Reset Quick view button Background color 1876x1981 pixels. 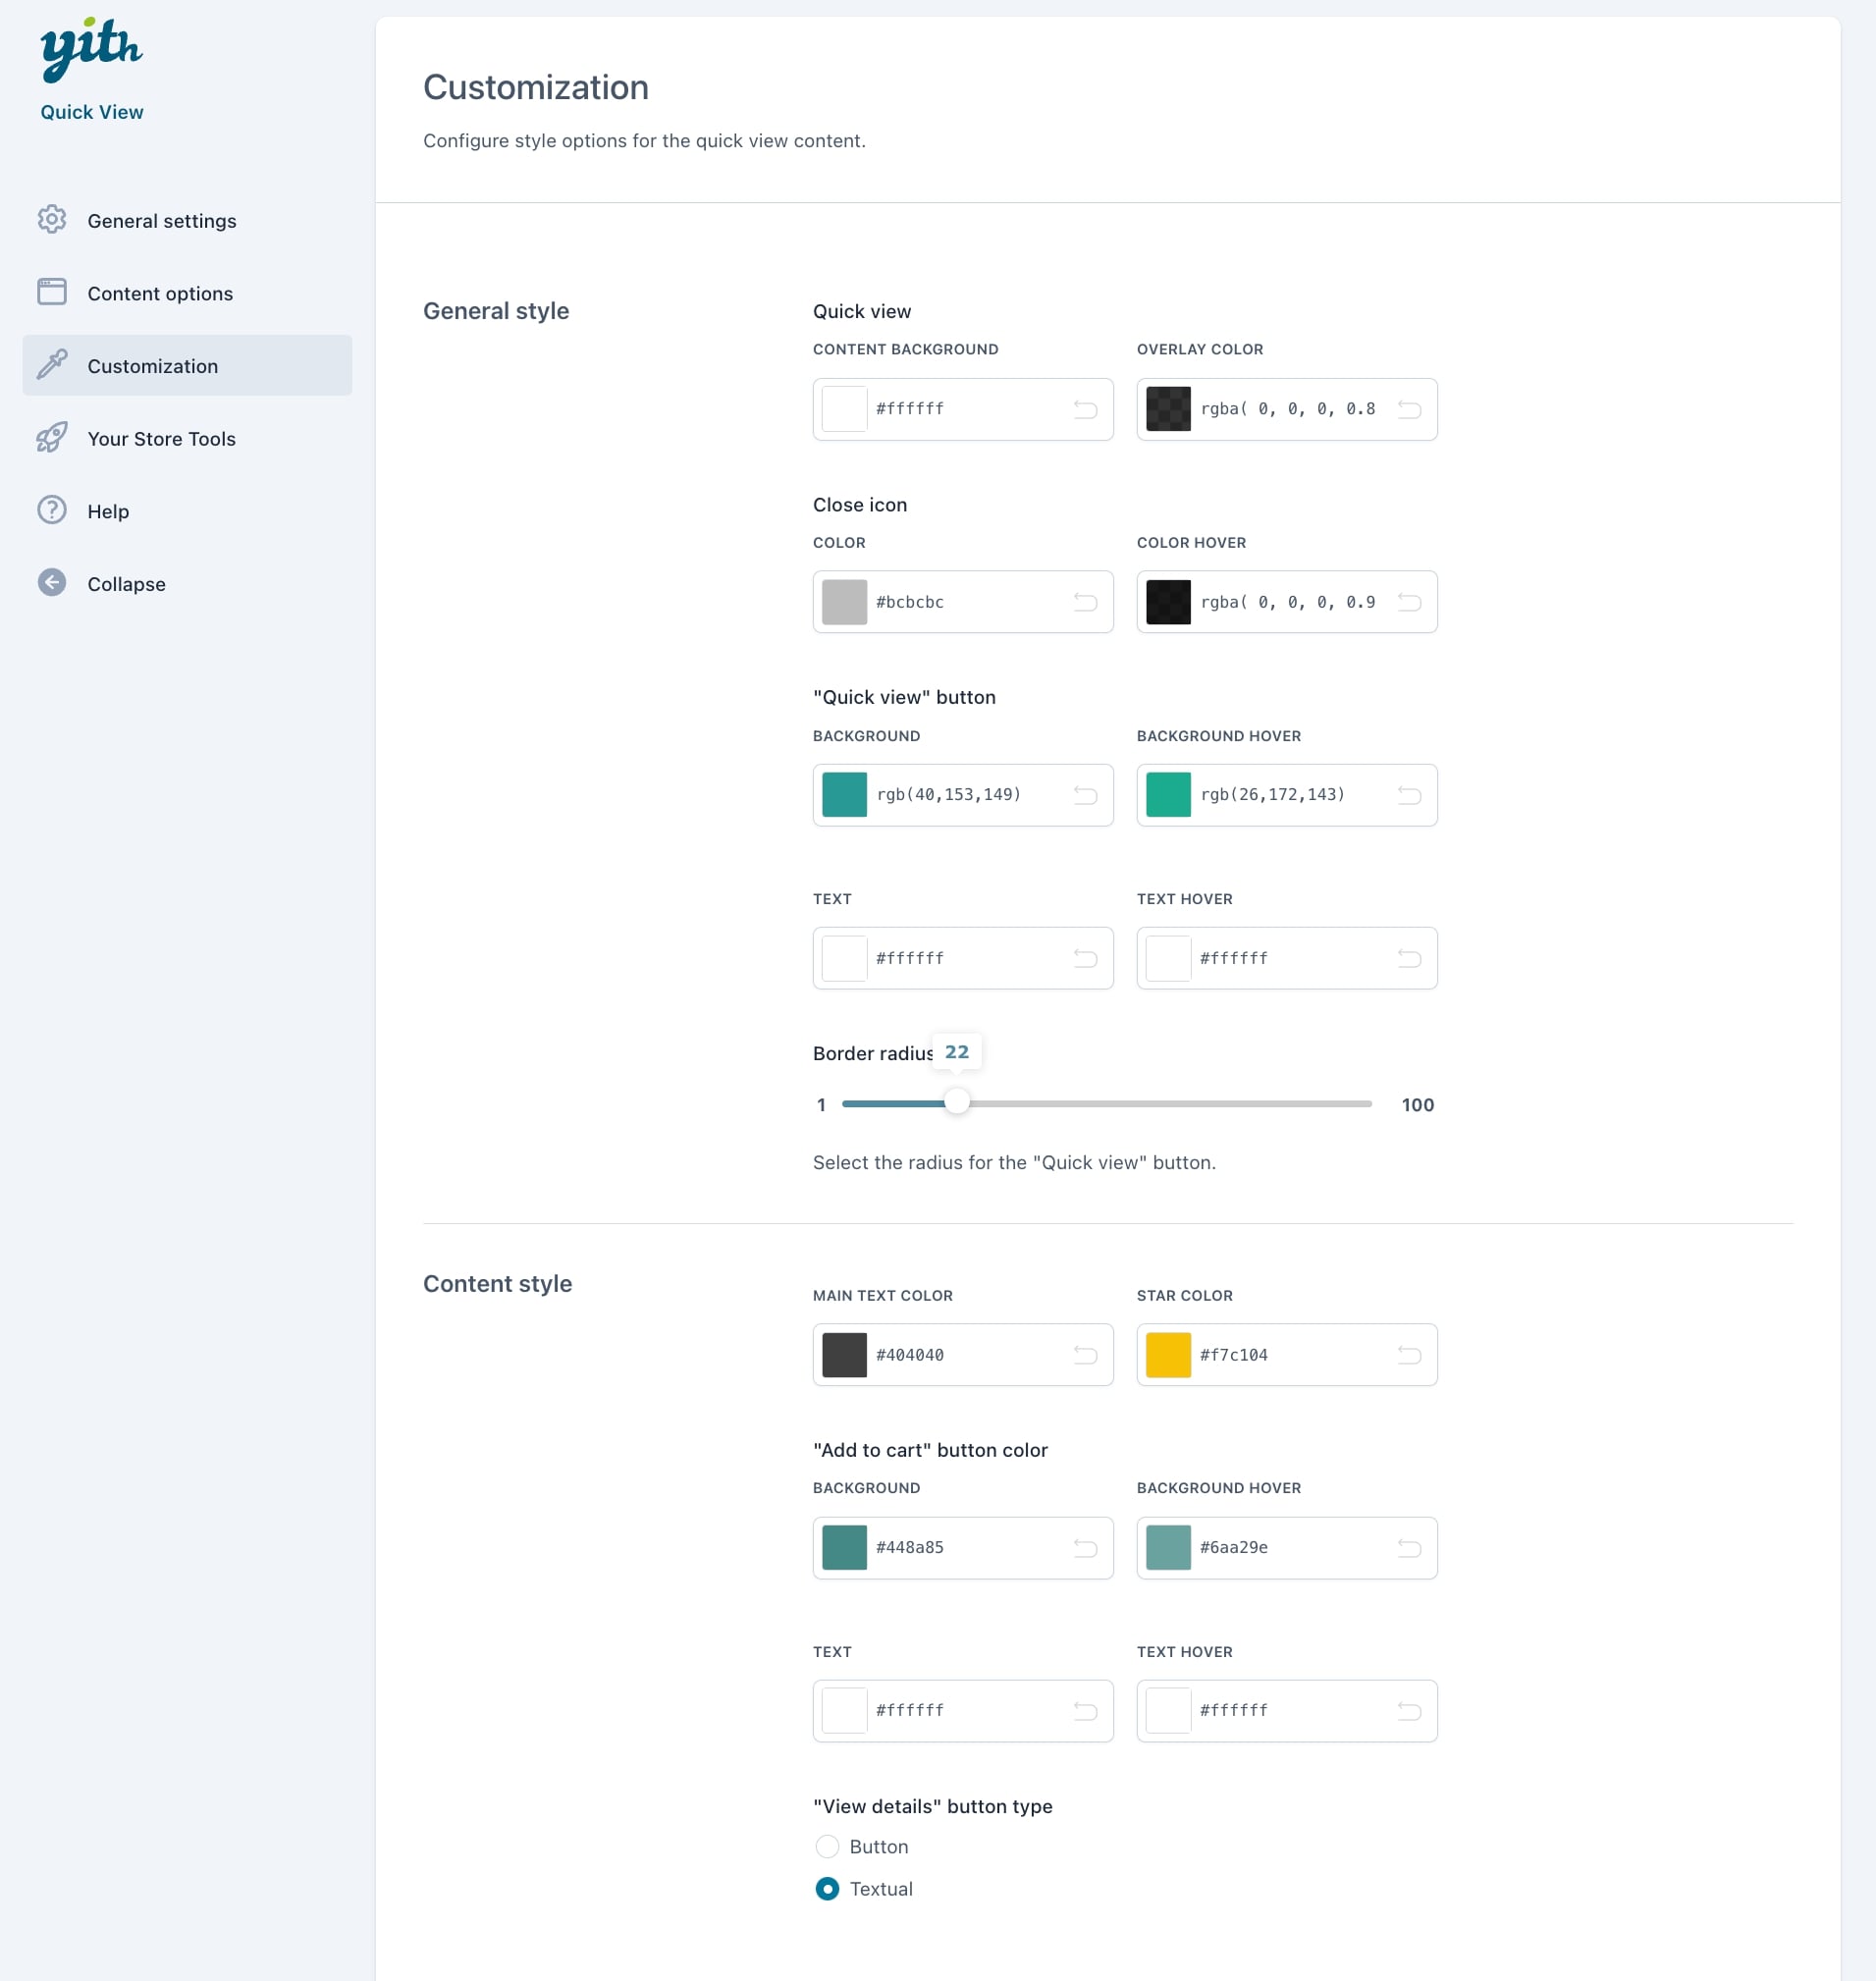coord(1086,795)
